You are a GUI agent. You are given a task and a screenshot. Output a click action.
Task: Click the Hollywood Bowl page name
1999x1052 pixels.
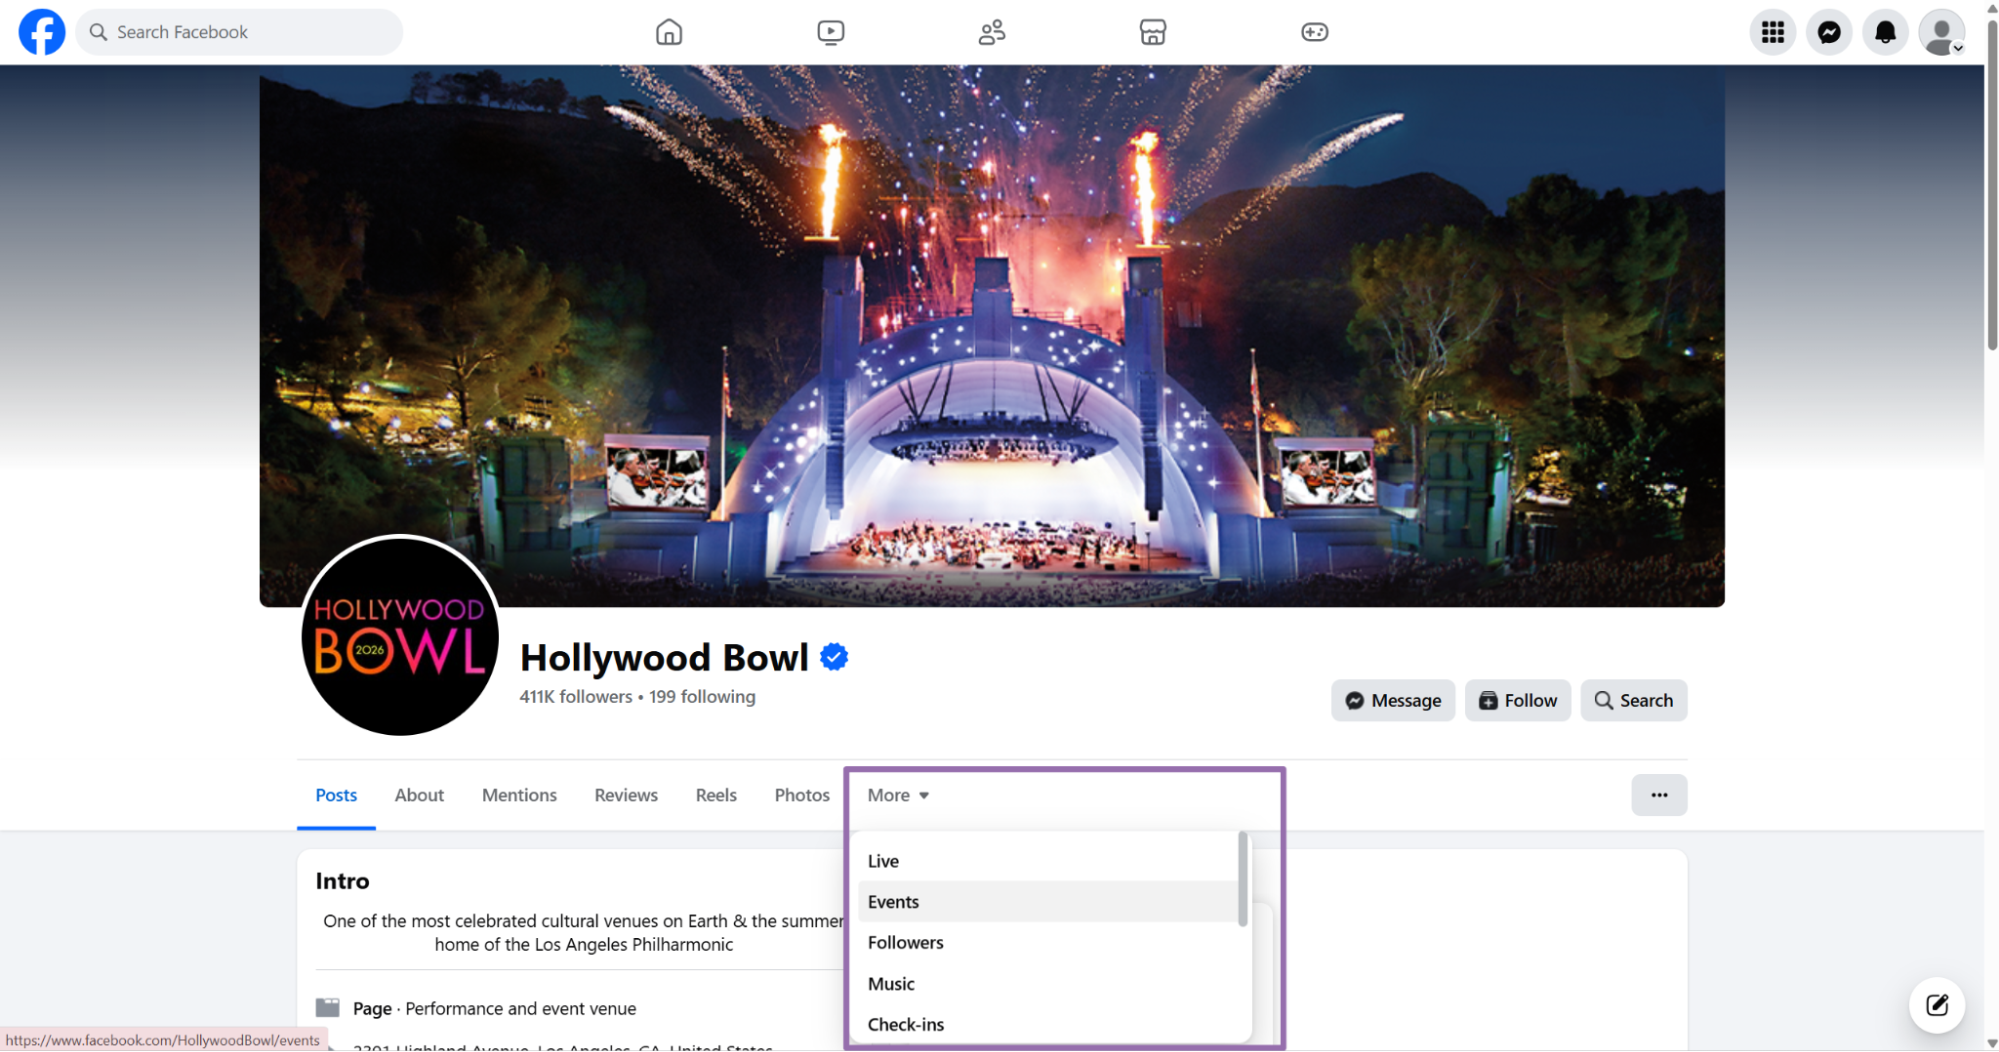(x=664, y=657)
